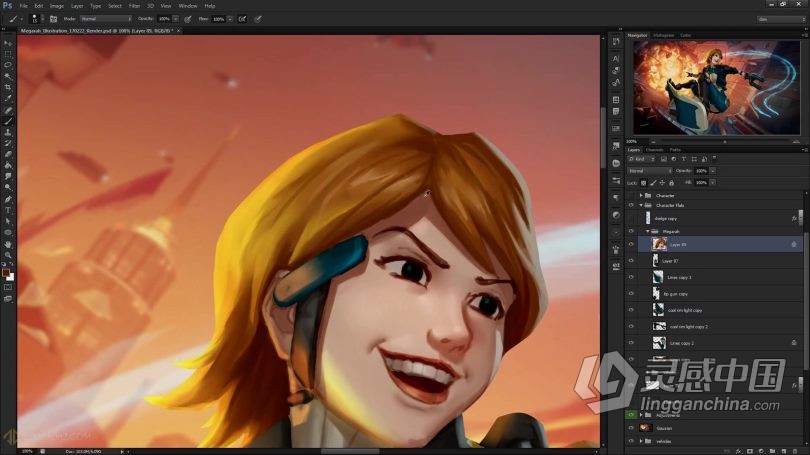
Task: Open the Filter menu
Action: [134, 6]
